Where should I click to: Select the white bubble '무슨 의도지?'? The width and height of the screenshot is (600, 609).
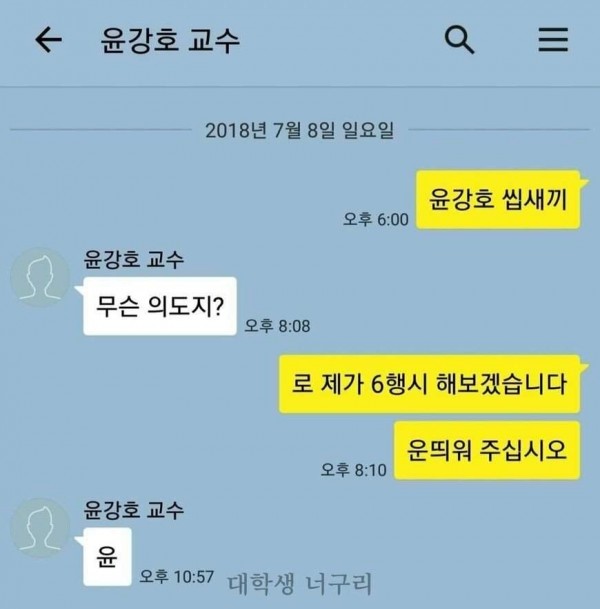coord(160,306)
